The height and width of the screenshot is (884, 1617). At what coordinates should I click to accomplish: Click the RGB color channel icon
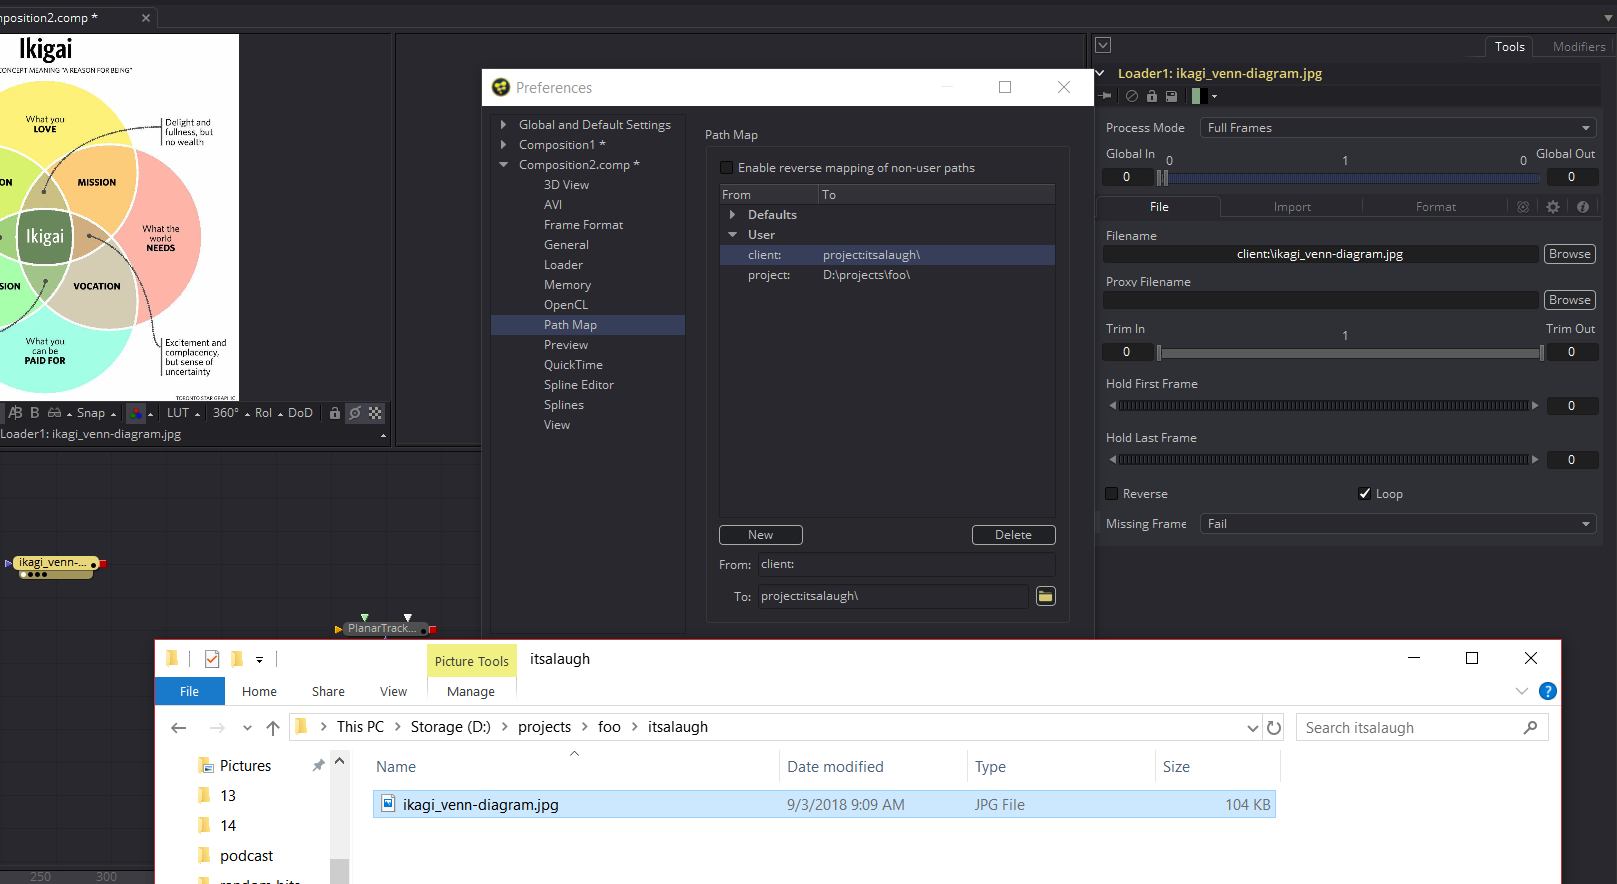pos(136,413)
